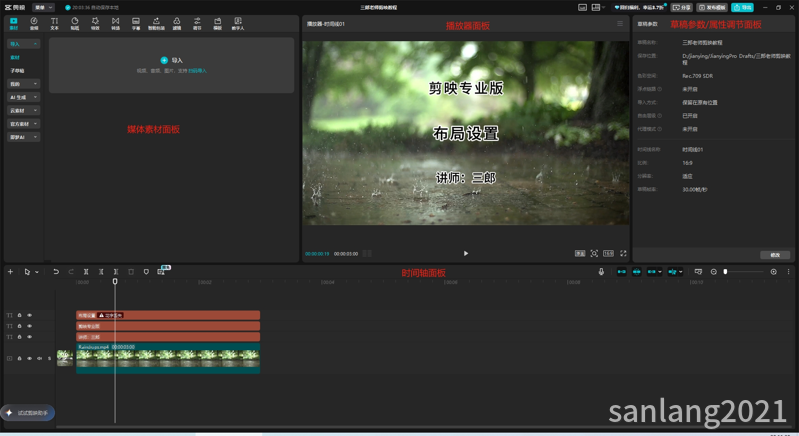Click the video track cover thumbnail

tap(65, 358)
